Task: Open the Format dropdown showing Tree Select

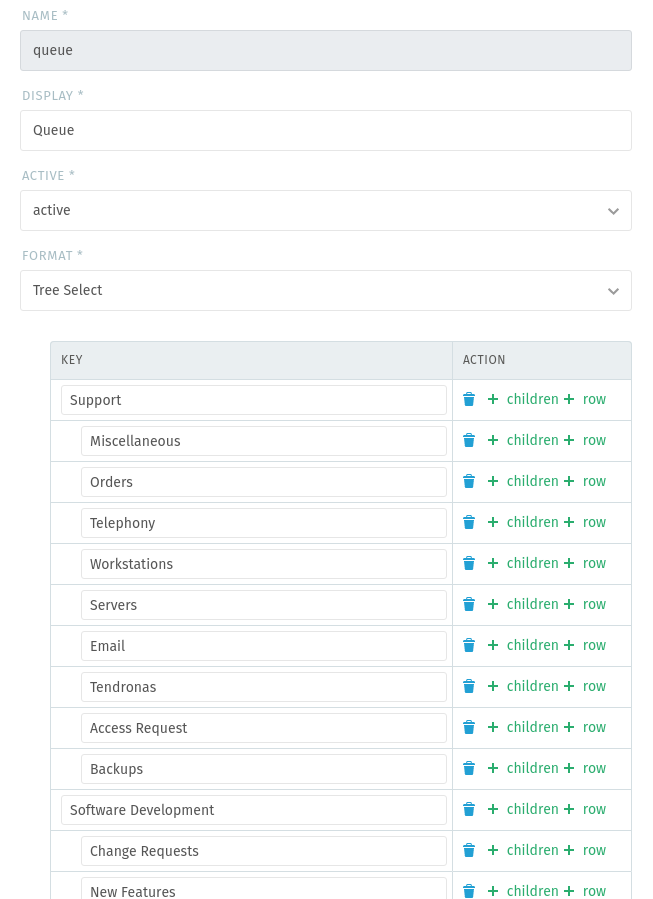Action: pyautogui.click(x=326, y=291)
